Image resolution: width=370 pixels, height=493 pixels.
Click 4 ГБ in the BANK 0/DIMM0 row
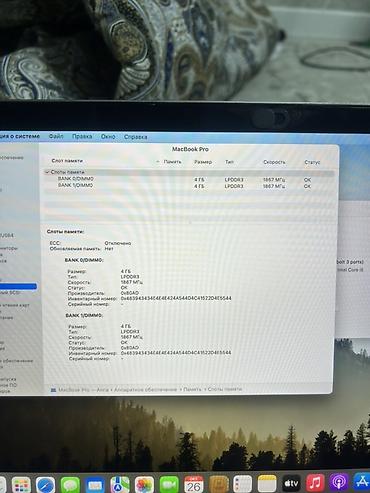[199, 180]
